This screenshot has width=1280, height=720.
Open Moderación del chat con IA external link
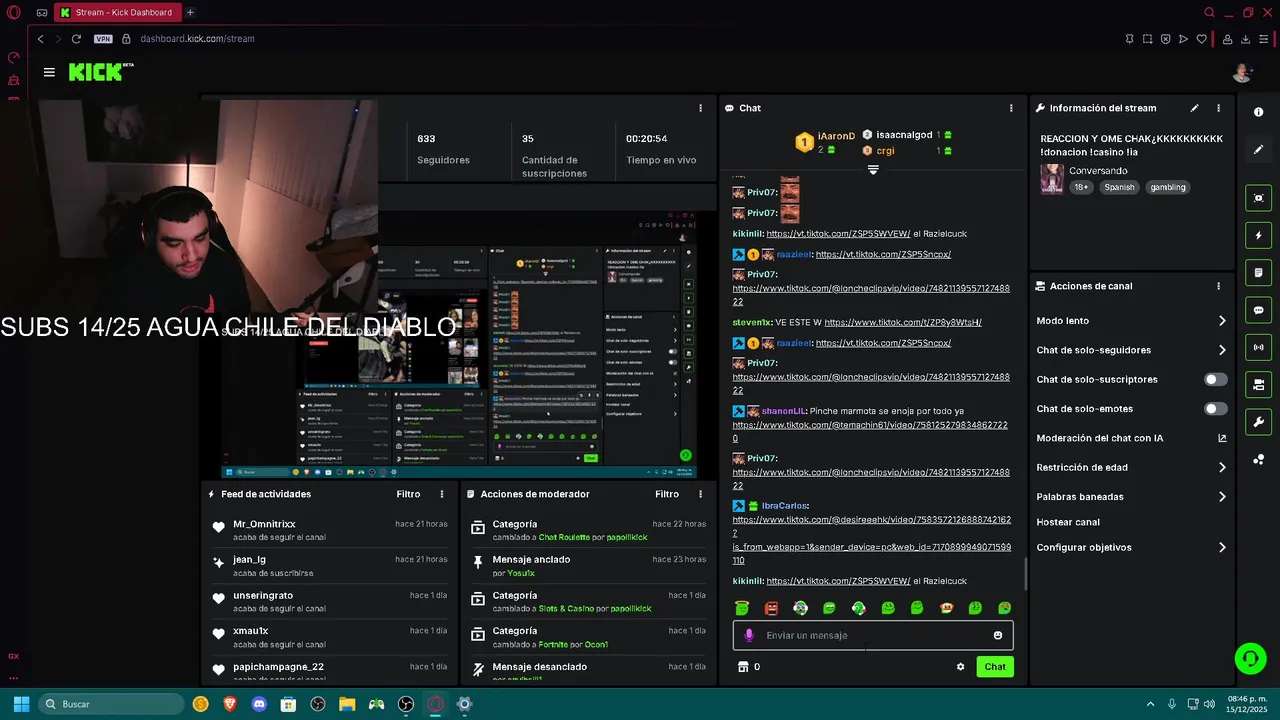tap(1222, 438)
